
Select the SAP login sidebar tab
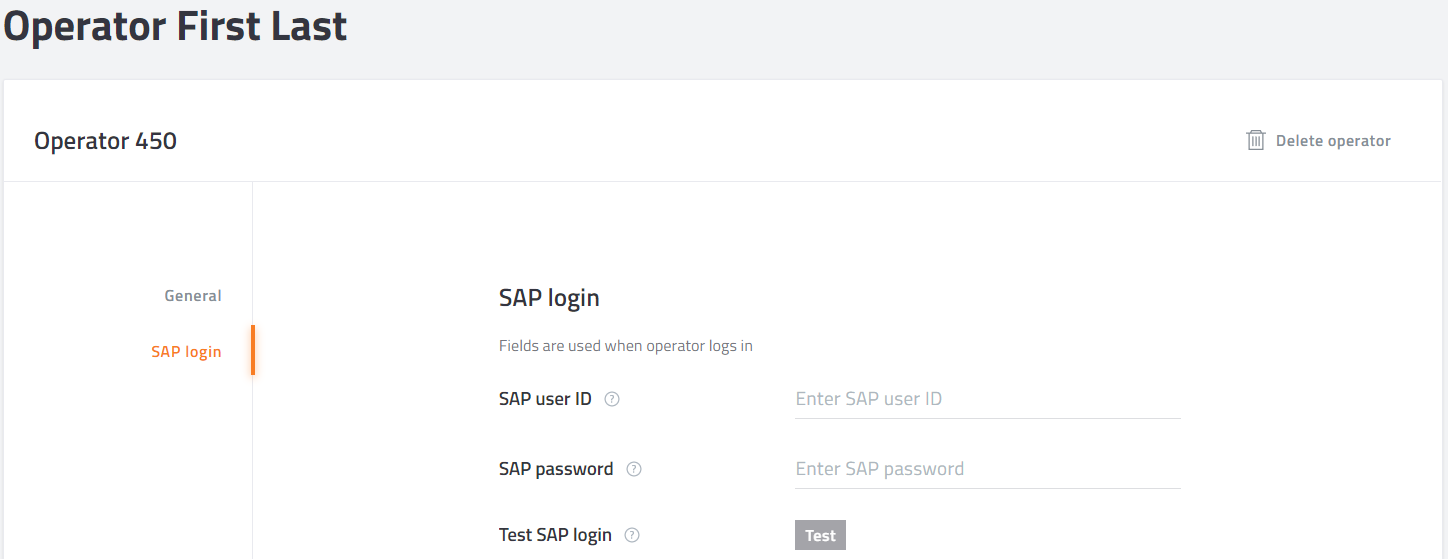[186, 352]
